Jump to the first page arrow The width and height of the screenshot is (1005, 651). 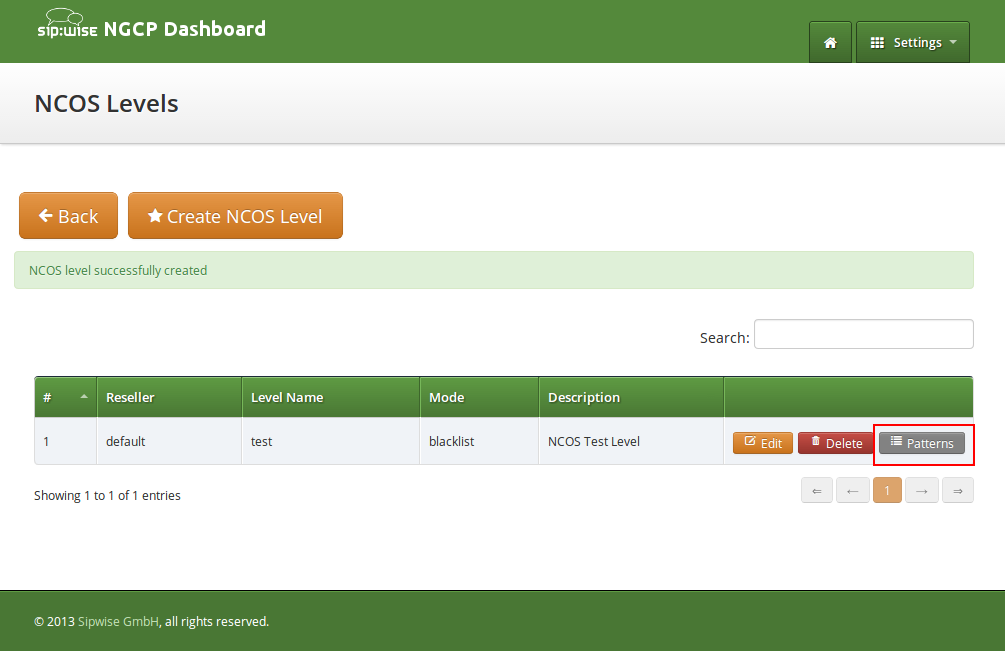tap(817, 491)
